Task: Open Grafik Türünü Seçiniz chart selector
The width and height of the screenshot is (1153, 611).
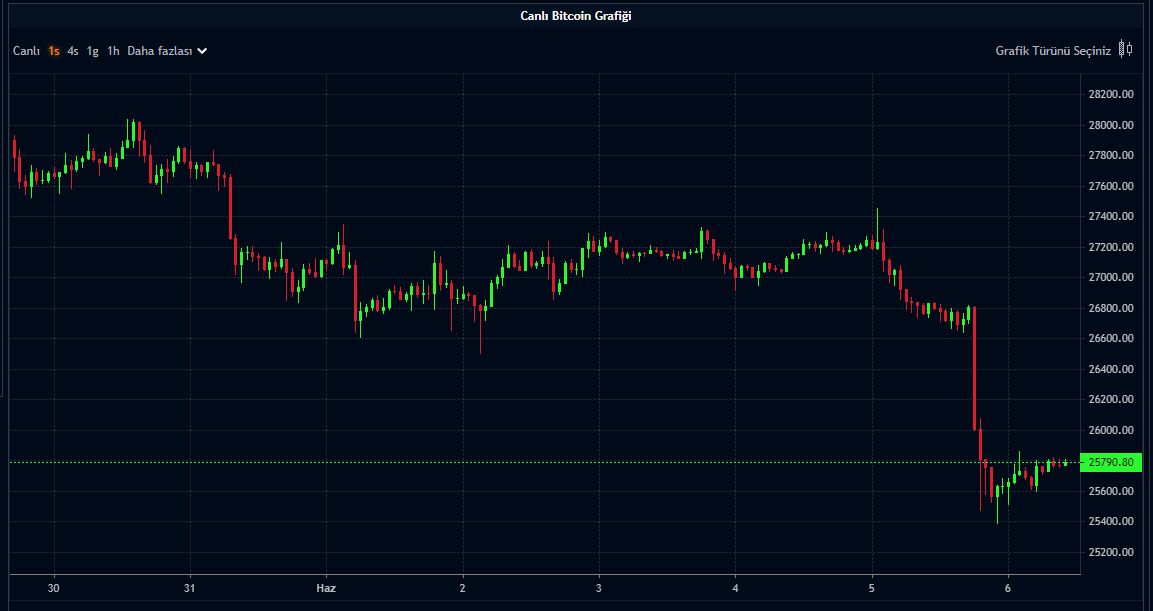Action: click(1052, 51)
